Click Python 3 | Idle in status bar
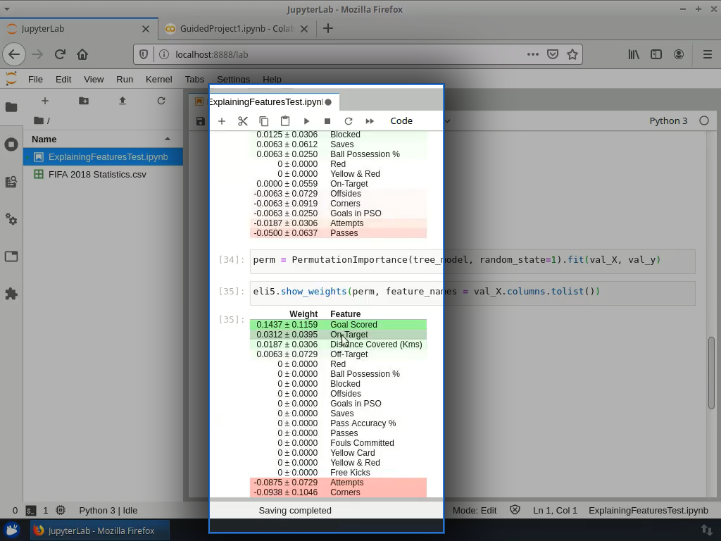 coord(108,510)
